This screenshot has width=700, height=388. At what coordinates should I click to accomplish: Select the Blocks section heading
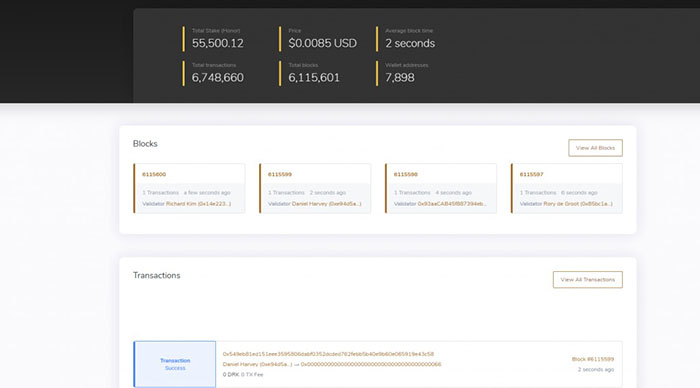tap(145, 144)
